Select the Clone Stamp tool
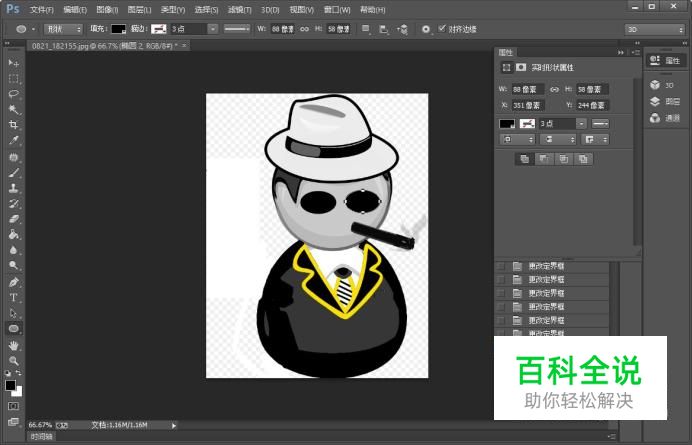 [x=13, y=188]
